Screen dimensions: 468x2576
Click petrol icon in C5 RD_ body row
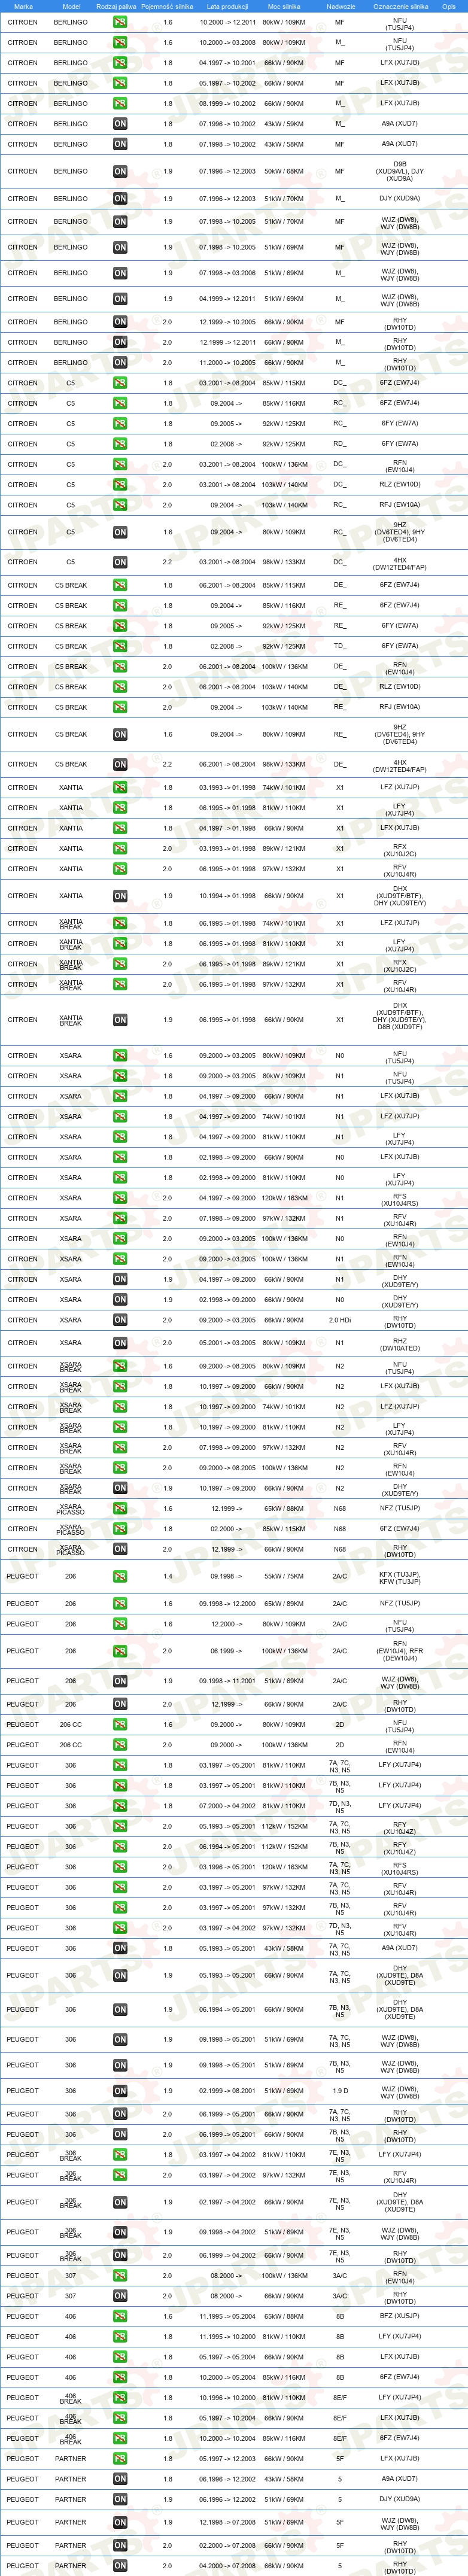[x=120, y=444]
